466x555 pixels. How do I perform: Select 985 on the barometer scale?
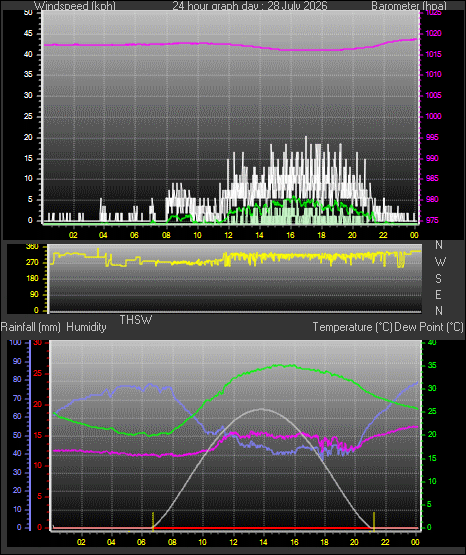click(432, 178)
